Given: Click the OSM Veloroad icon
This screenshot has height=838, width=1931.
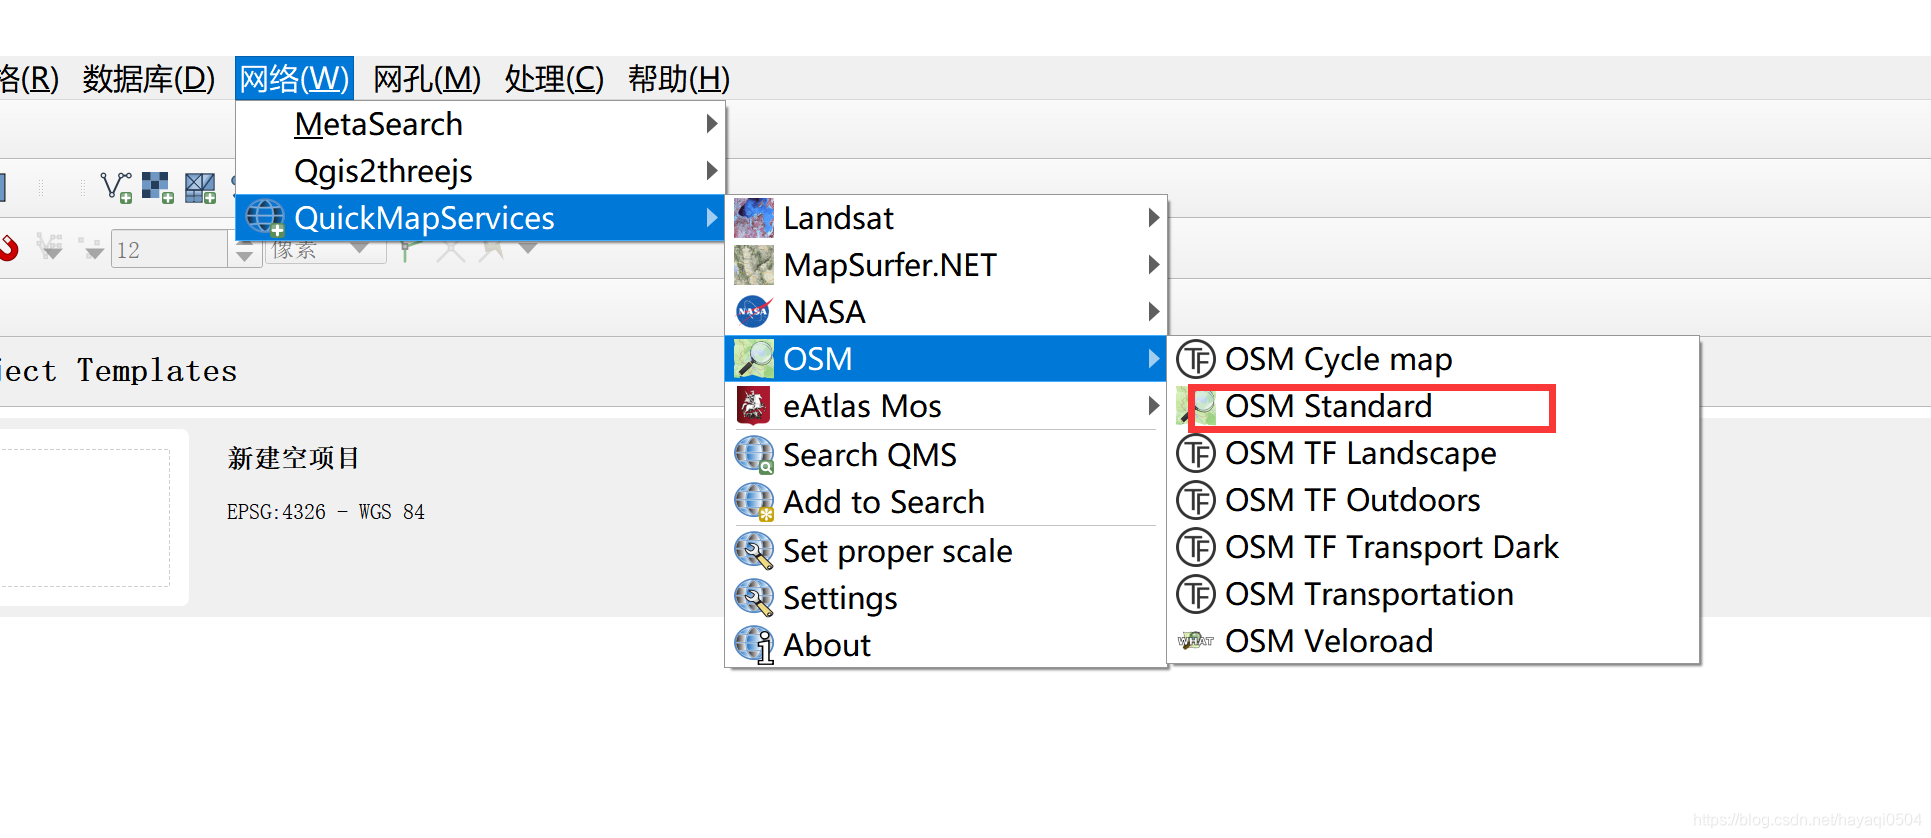Looking at the screenshot, I should pyautogui.click(x=1196, y=641).
